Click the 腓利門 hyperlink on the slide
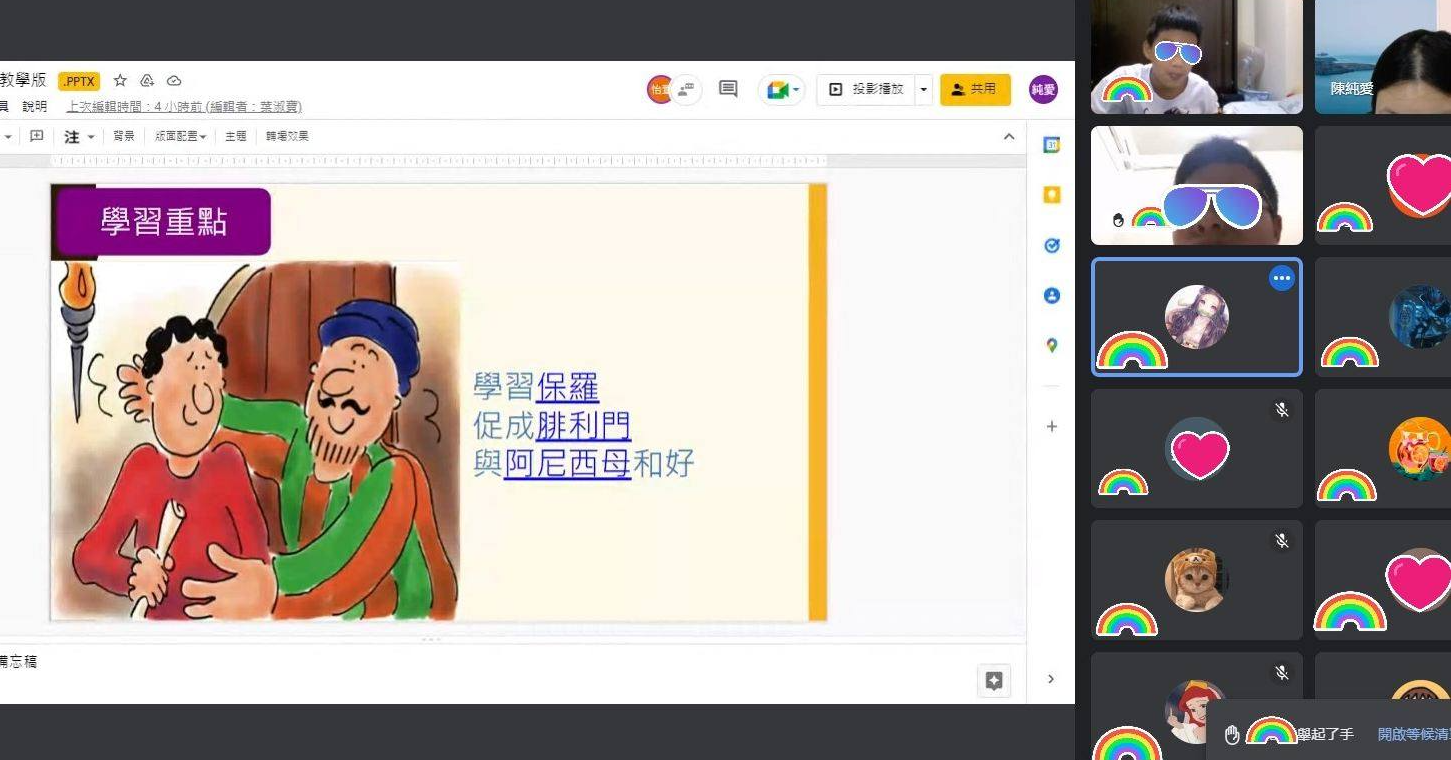 tap(583, 425)
